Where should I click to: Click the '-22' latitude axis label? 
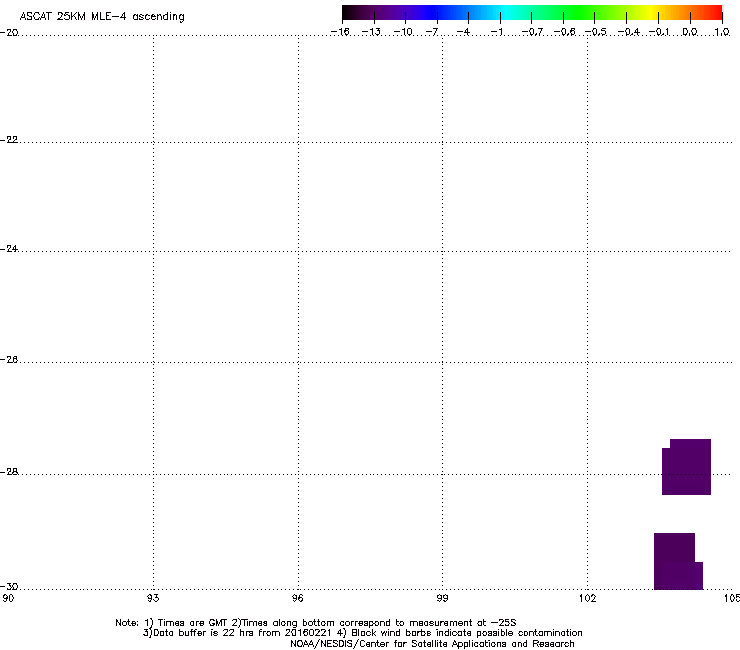coord(9,140)
